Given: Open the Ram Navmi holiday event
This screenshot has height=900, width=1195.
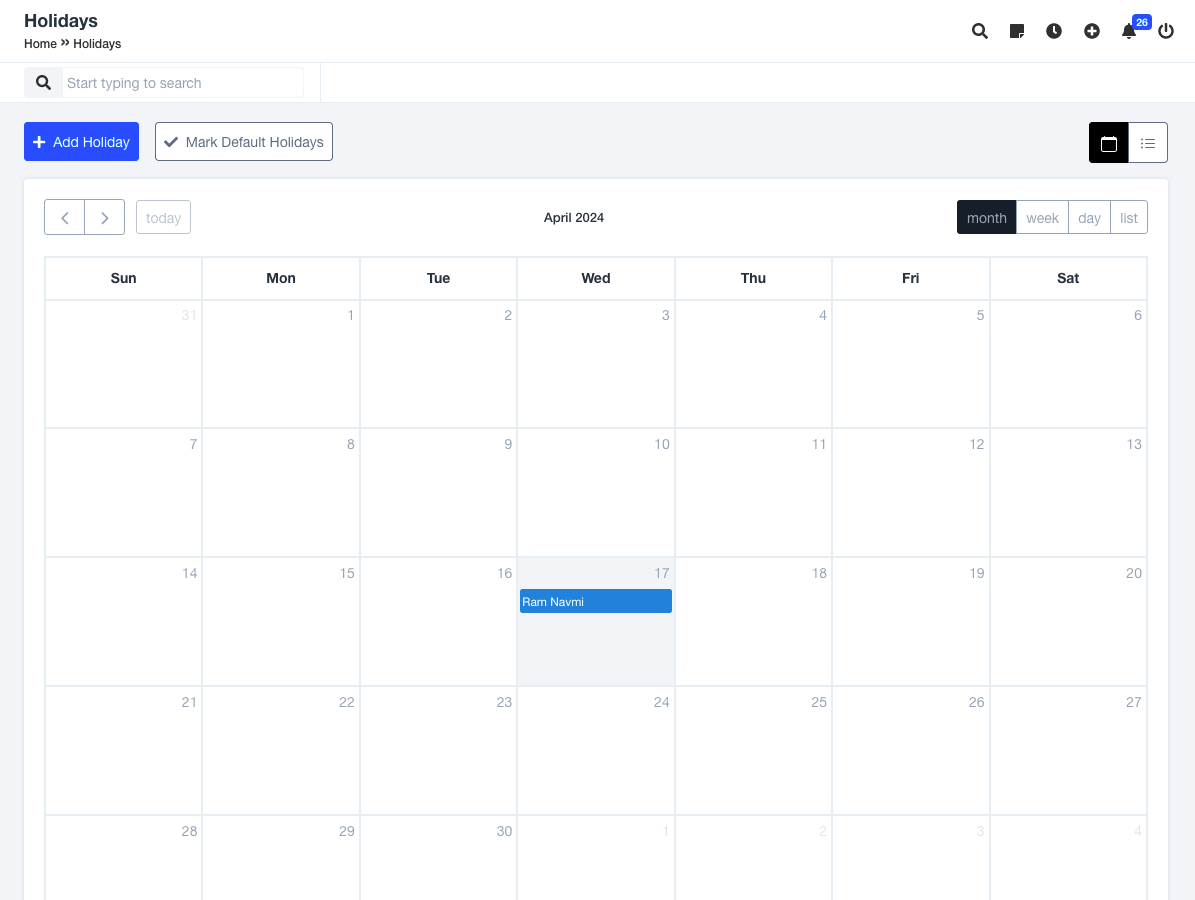Looking at the screenshot, I should tap(595, 601).
